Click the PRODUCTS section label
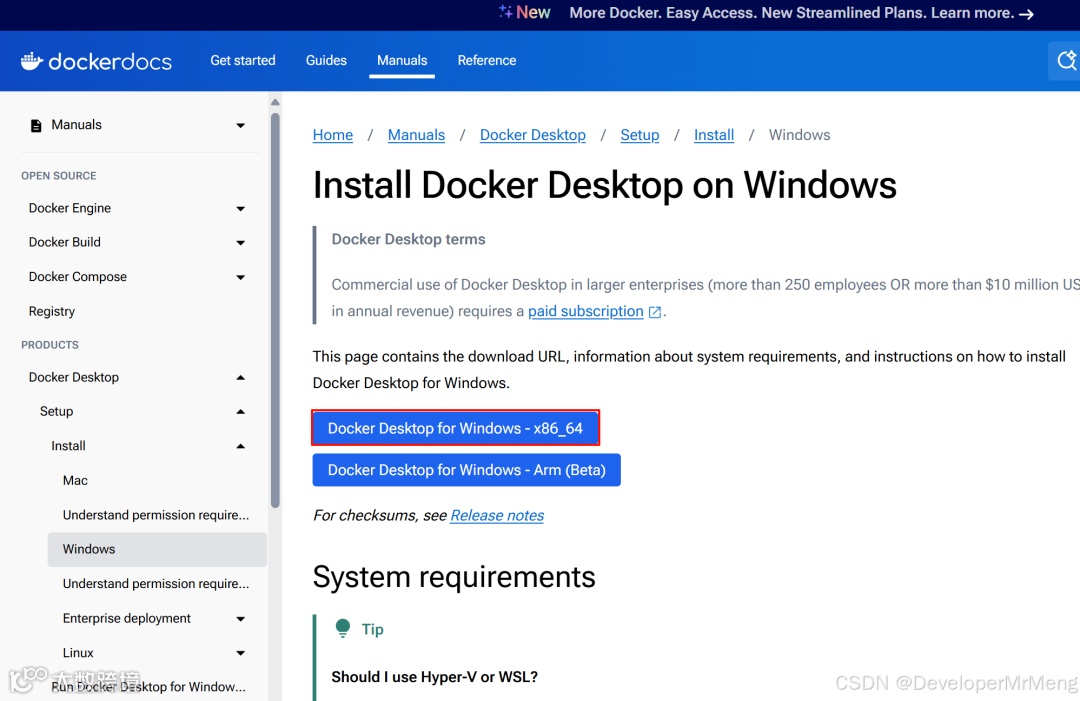 coord(50,345)
